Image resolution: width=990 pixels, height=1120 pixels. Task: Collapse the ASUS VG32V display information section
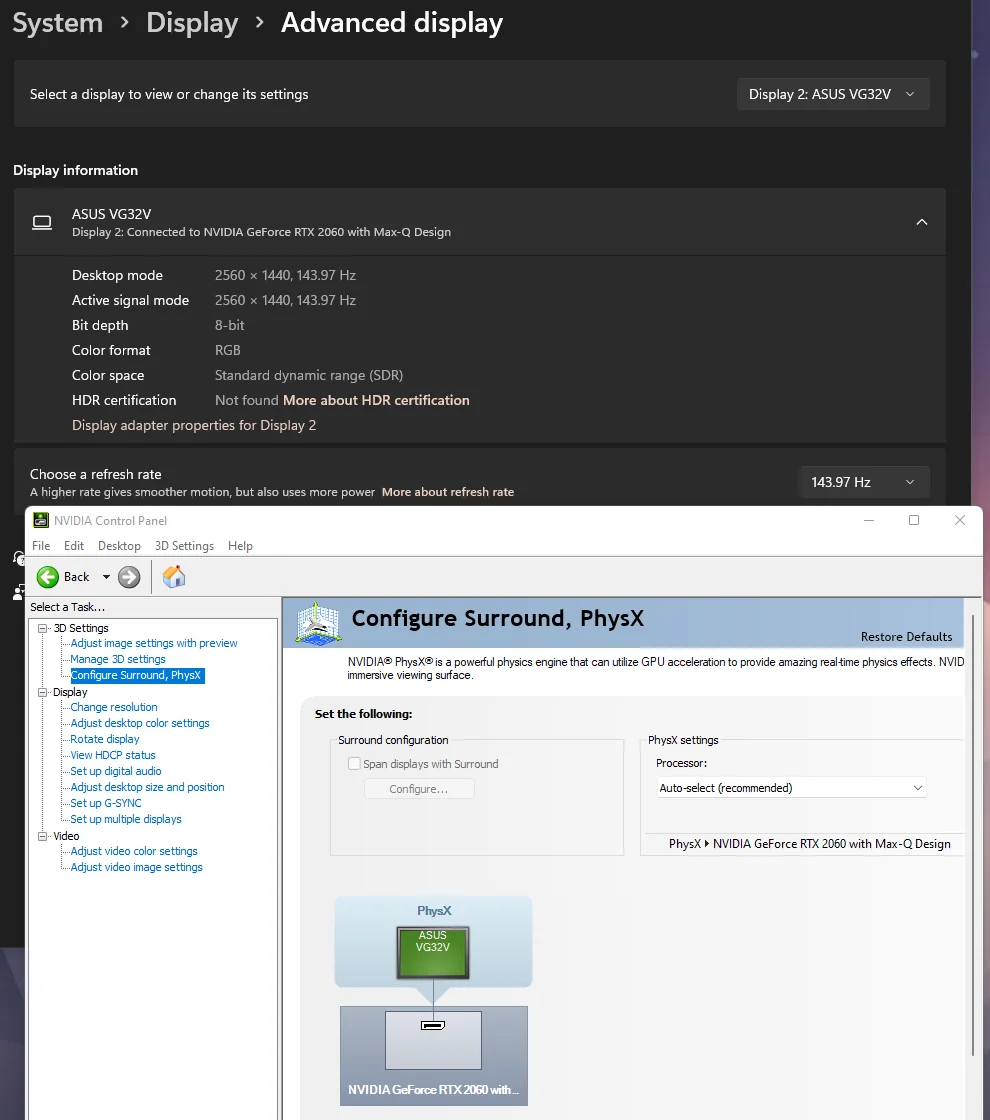pyautogui.click(x=922, y=222)
